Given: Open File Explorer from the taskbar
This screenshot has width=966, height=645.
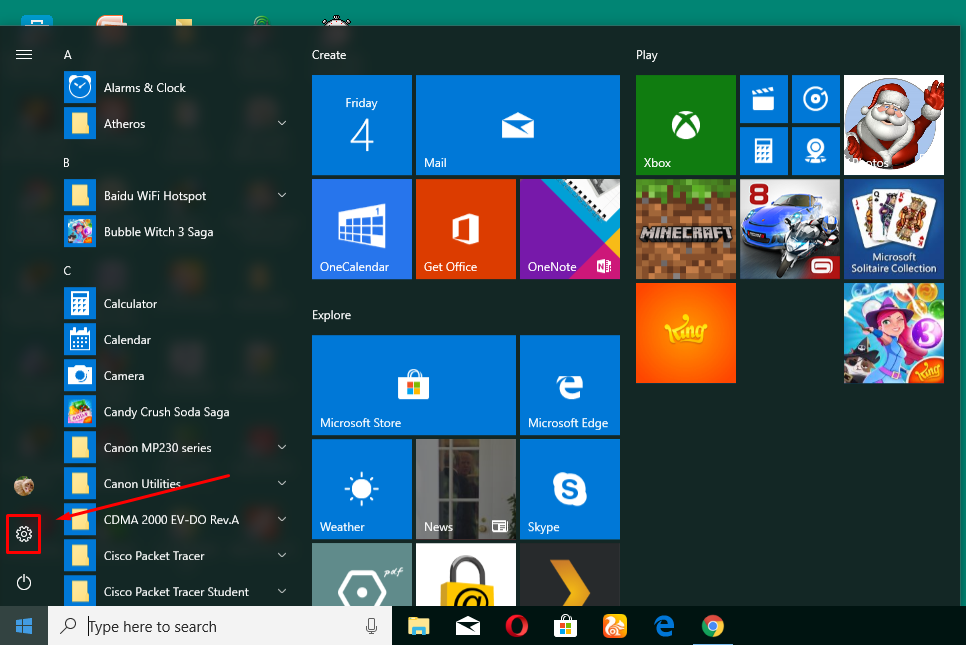Looking at the screenshot, I should pos(419,626).
